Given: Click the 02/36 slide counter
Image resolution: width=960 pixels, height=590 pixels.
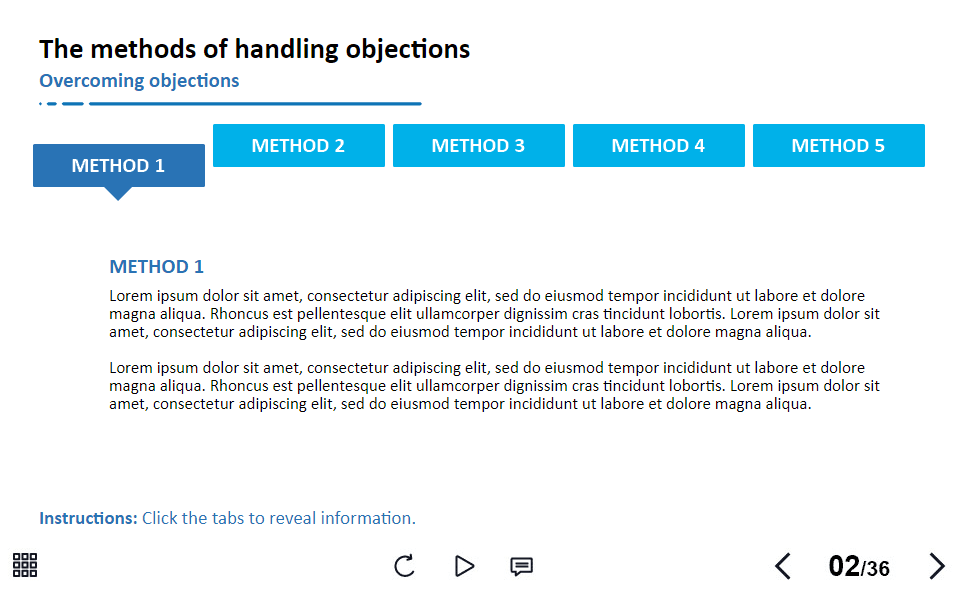Looking at the screenshot, I should pos(859,566).
